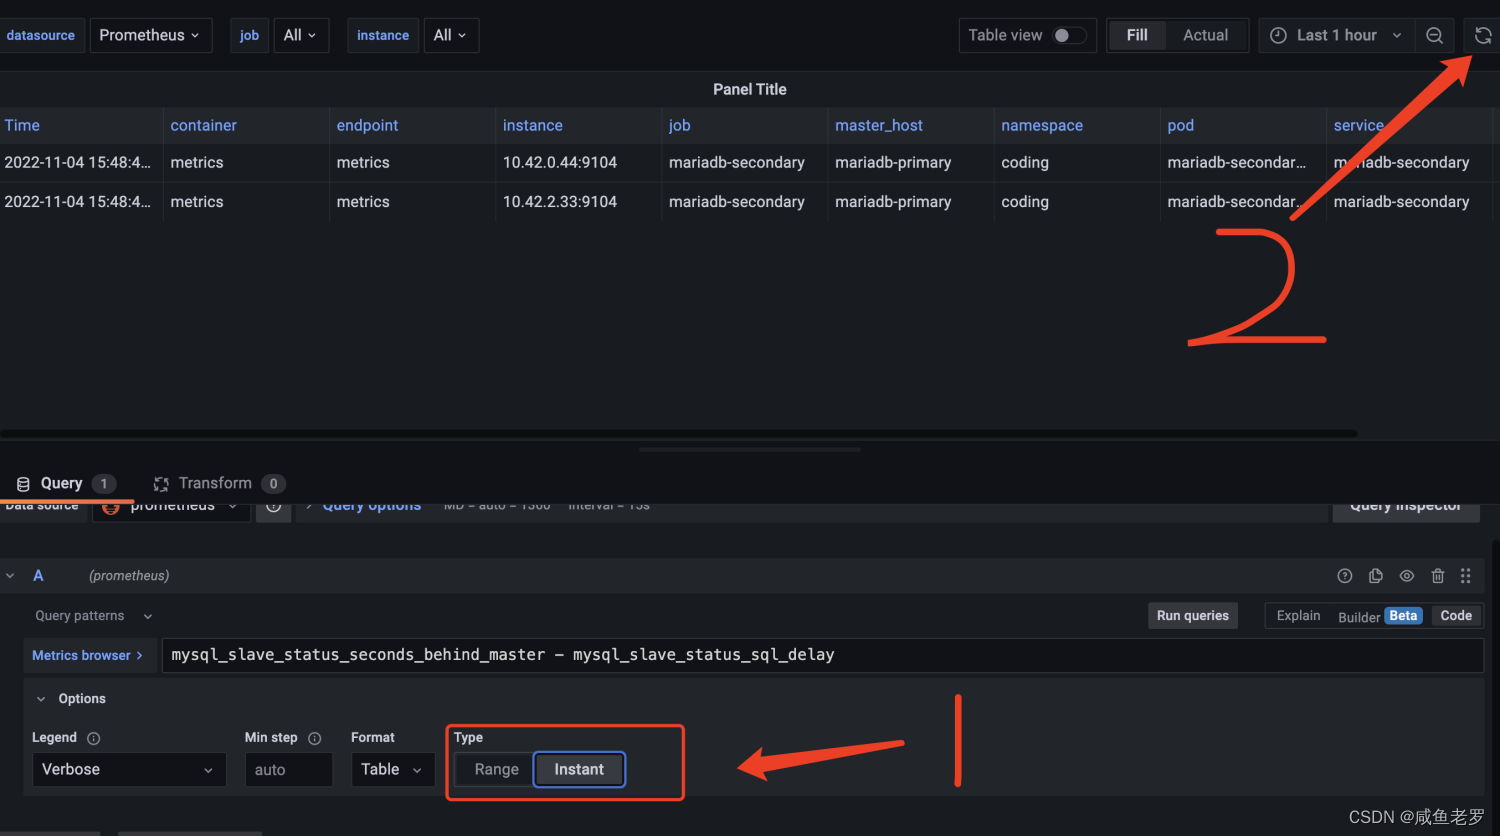Image resolution: width=1500 pixels, height=836 pixels.
Task: Switch to the Builder editor mode
Action: (x=1379, y=616)
